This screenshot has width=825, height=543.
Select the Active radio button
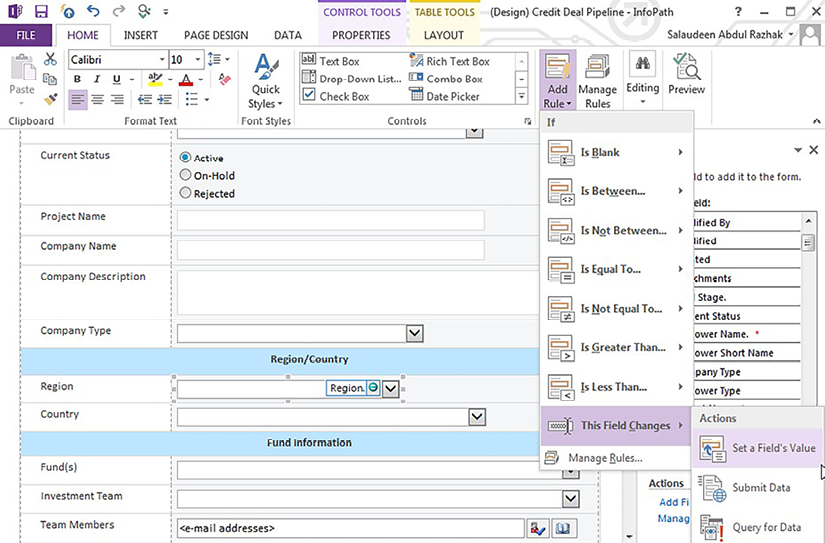[x=185, y=157]
